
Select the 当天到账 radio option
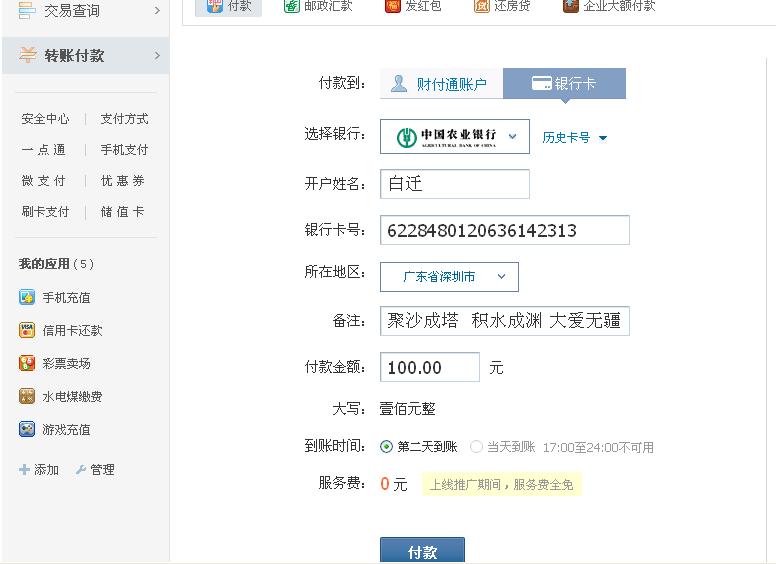coord(476,447)
